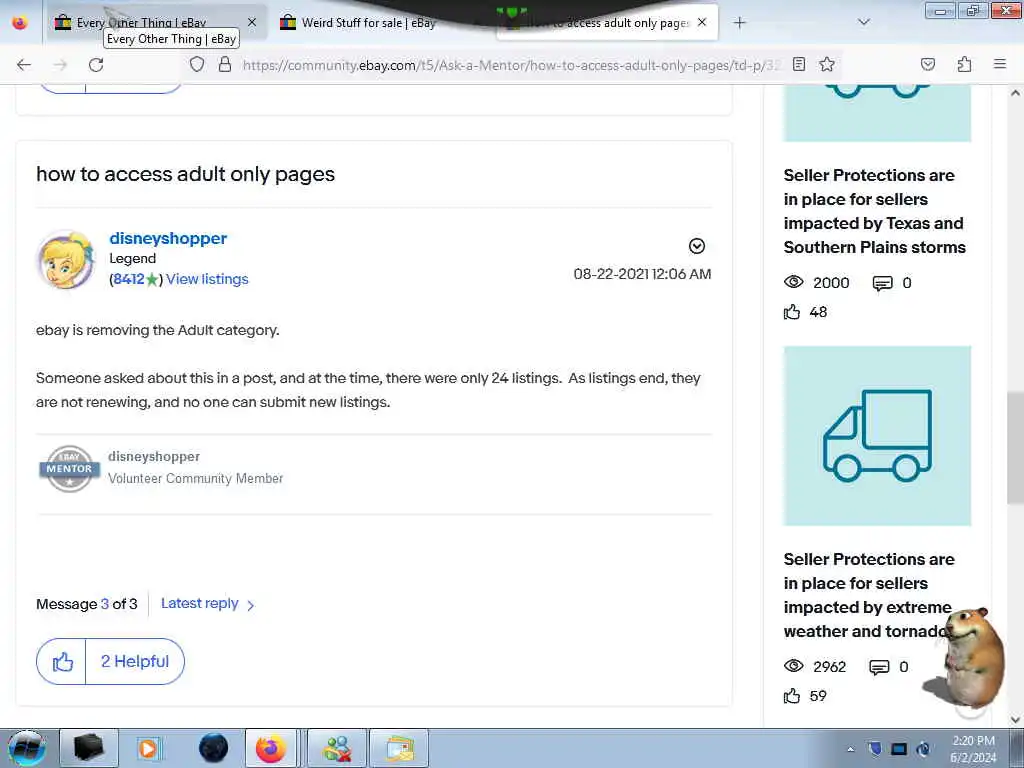The width and height of the screenshot is (1024, 768).
Task: Go back with the browser back arrow
Action: click(x=24, y=65)
